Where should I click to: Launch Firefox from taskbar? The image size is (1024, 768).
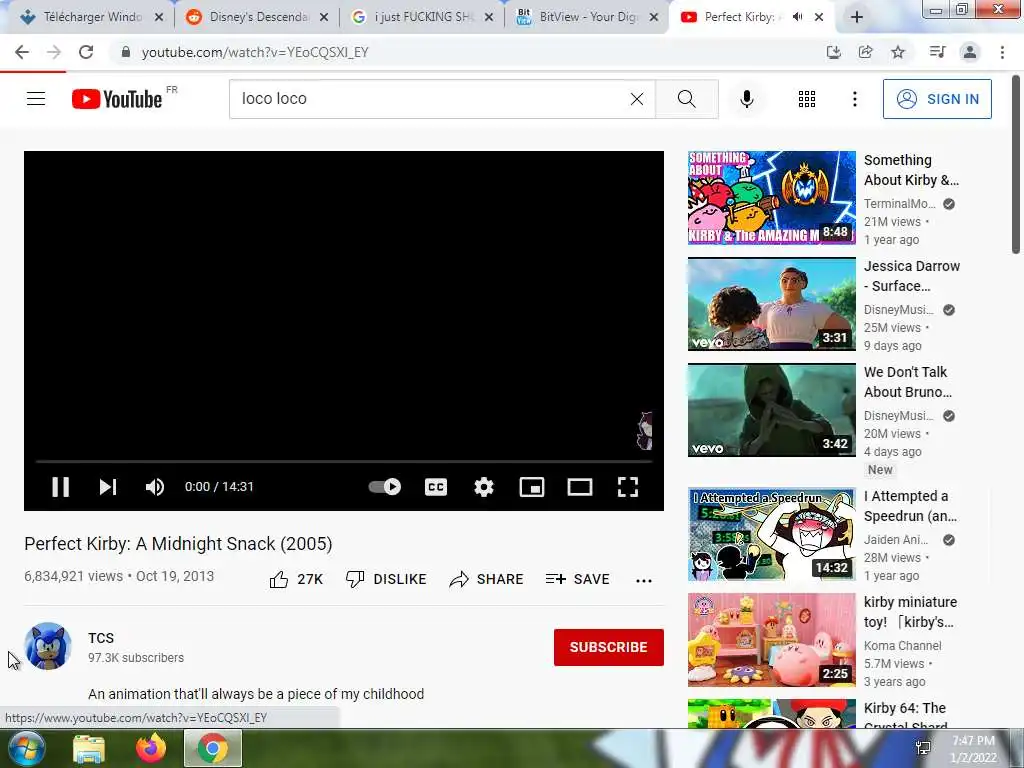click(x=151, y=748)
